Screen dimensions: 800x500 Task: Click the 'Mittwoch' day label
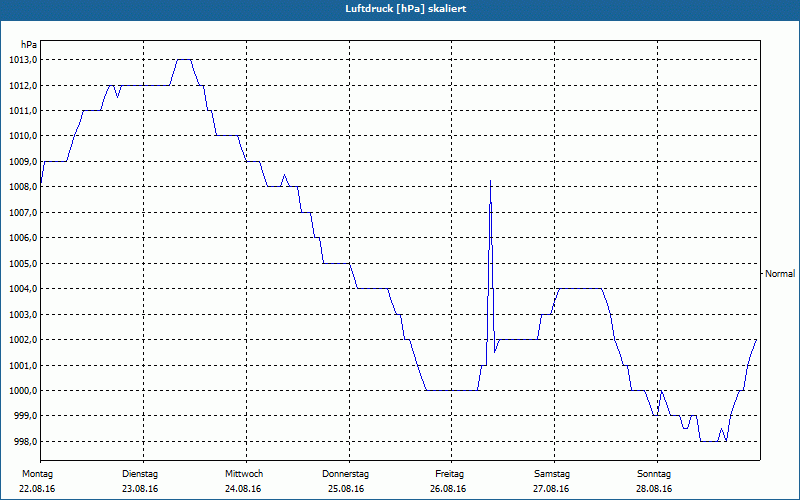244,474
